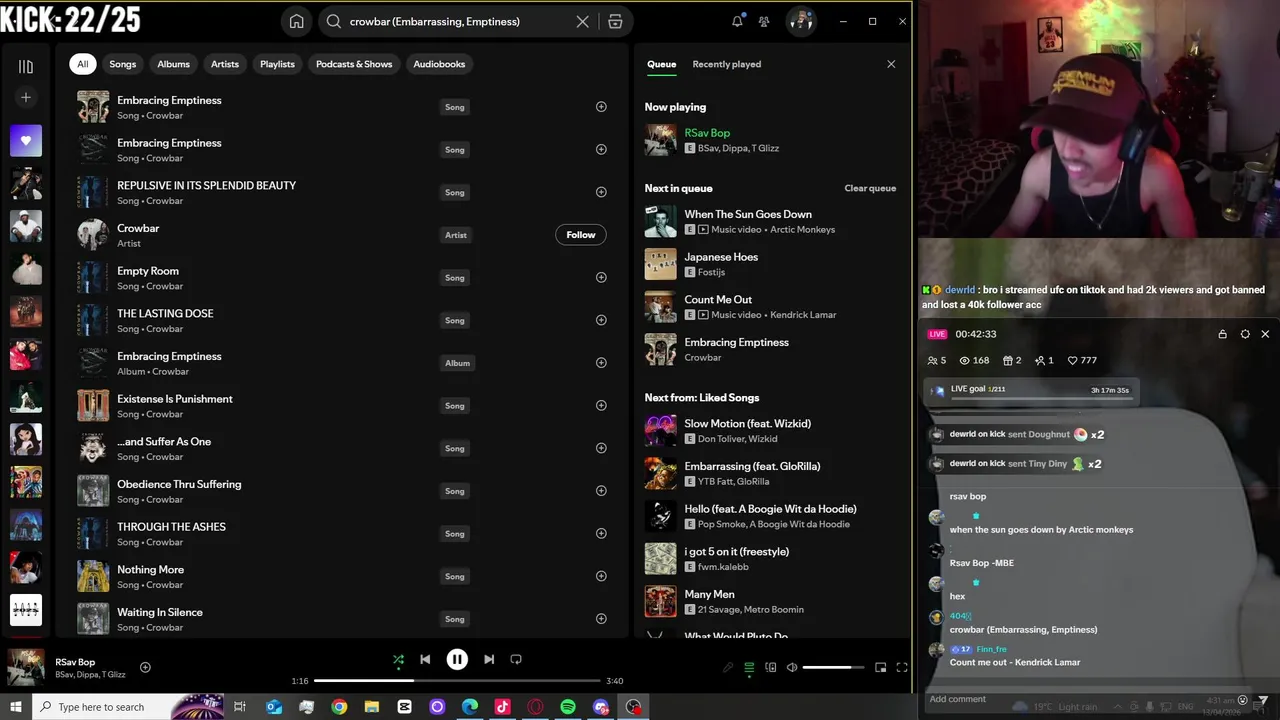1280x720 pixels.
Task: Play When The Sun Goes Down from the queue
Action: [x=771, y=221]
